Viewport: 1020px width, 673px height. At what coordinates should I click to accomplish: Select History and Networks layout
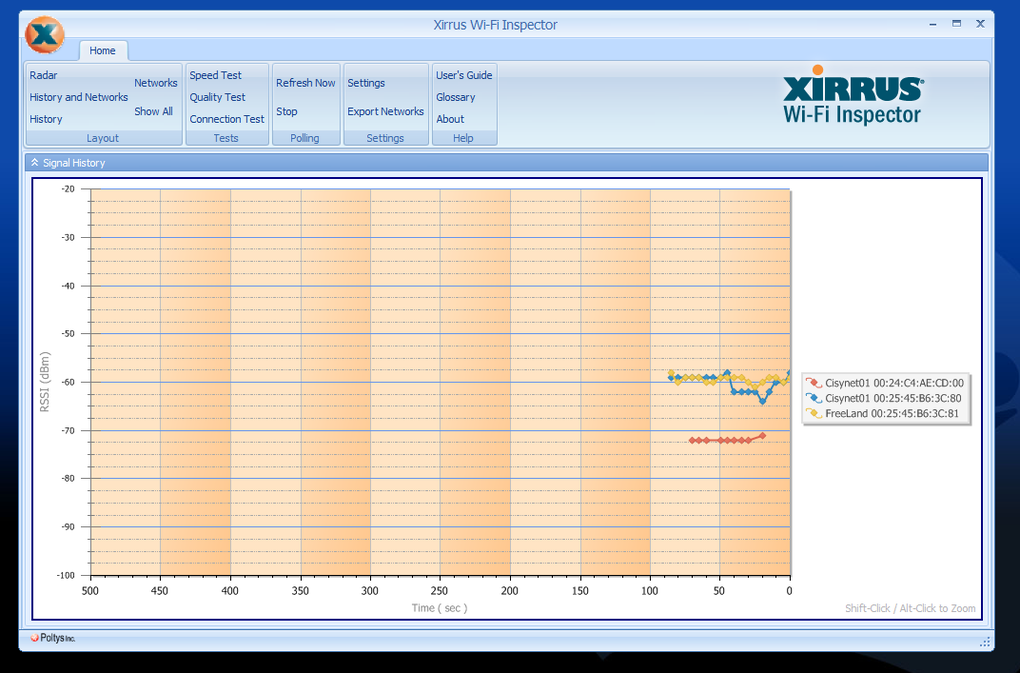79,98
